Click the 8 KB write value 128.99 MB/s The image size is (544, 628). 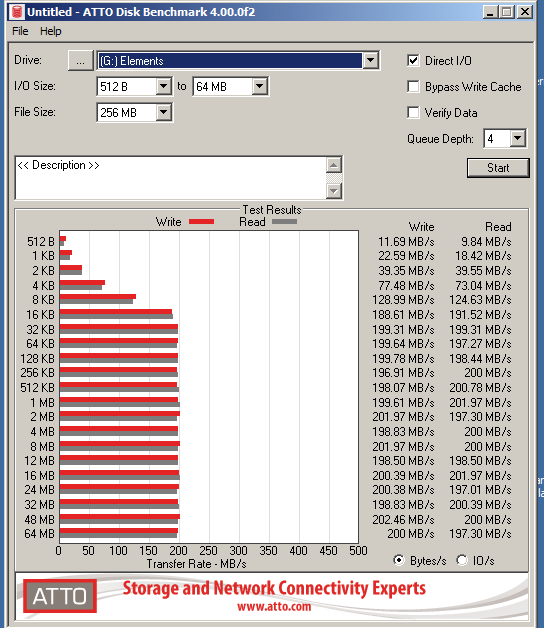[403, 300]
